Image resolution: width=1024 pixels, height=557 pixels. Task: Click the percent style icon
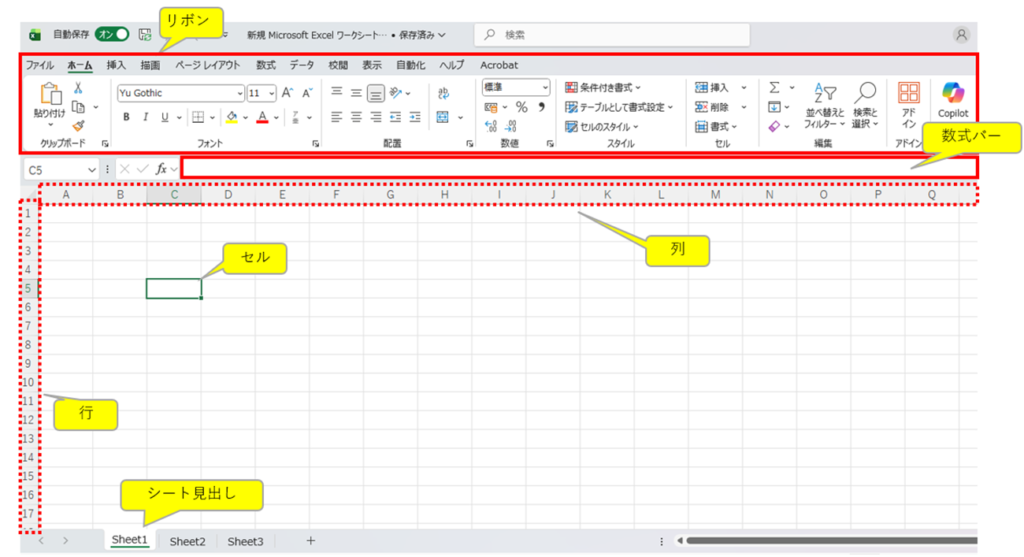pos(521,107)
